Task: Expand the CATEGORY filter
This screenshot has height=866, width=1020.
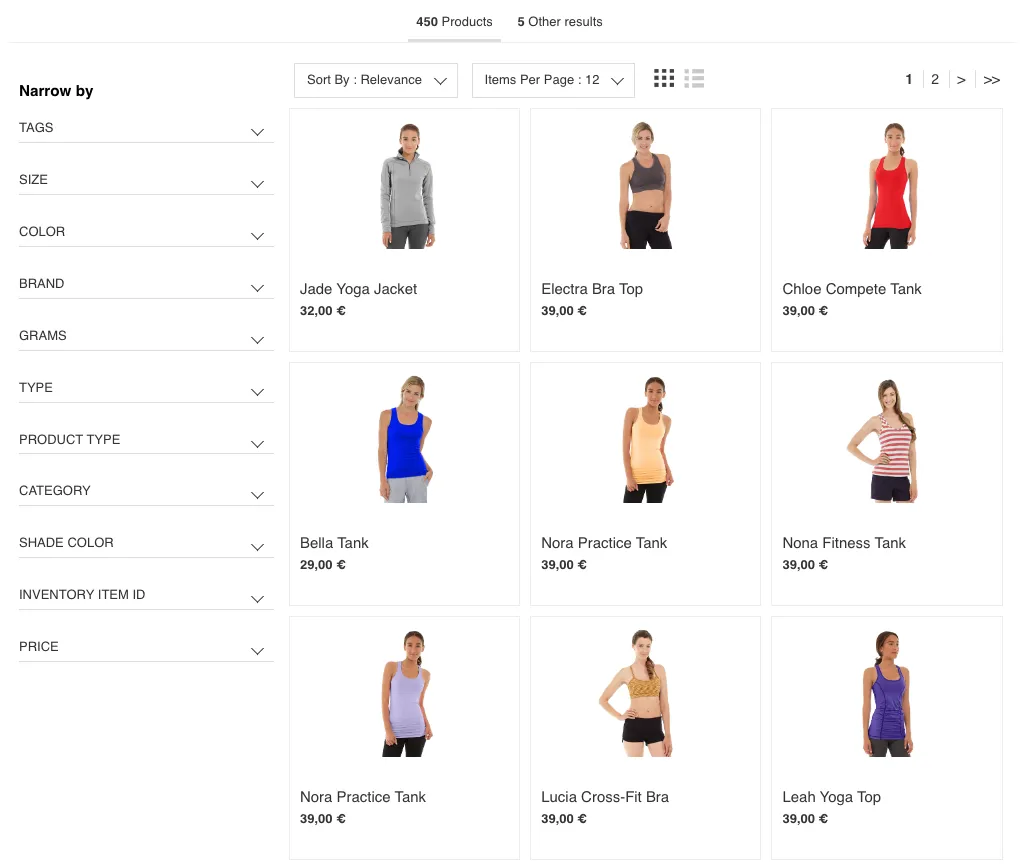Action: (x=146, y=491)
